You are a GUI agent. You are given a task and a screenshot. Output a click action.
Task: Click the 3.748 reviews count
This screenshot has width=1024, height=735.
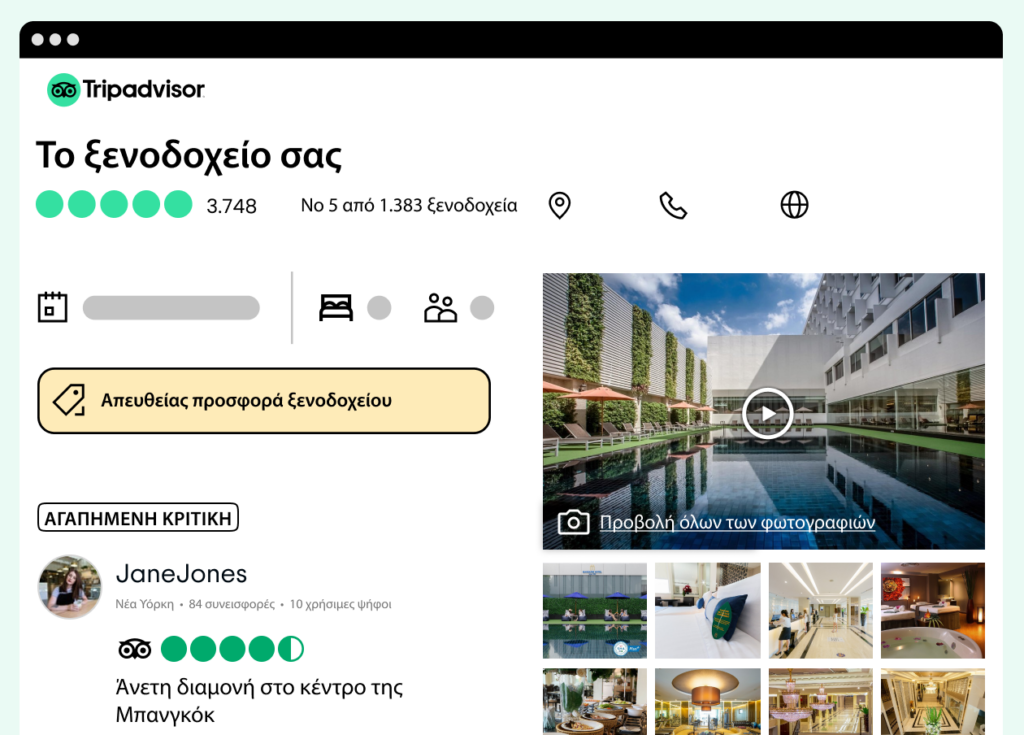(x=231, y=206)
